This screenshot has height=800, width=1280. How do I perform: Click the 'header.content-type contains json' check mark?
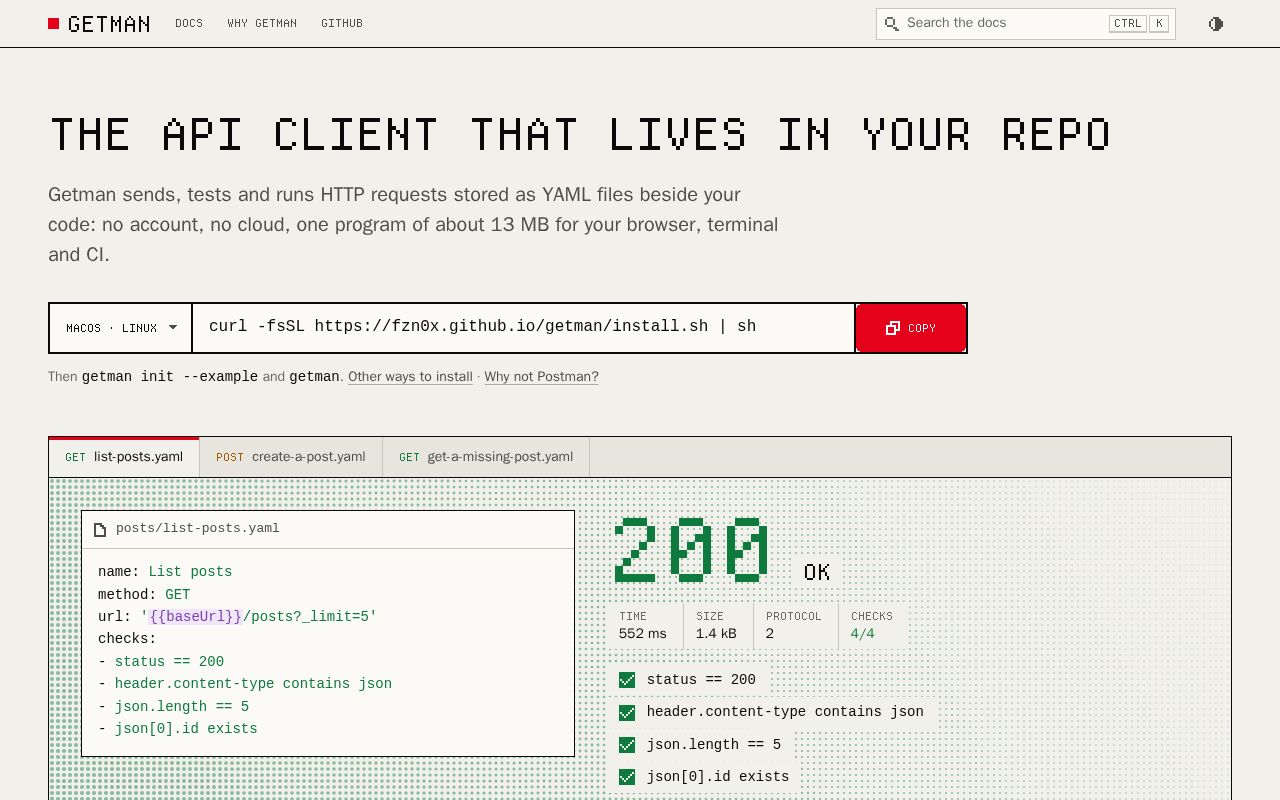[x=627, y=713]
